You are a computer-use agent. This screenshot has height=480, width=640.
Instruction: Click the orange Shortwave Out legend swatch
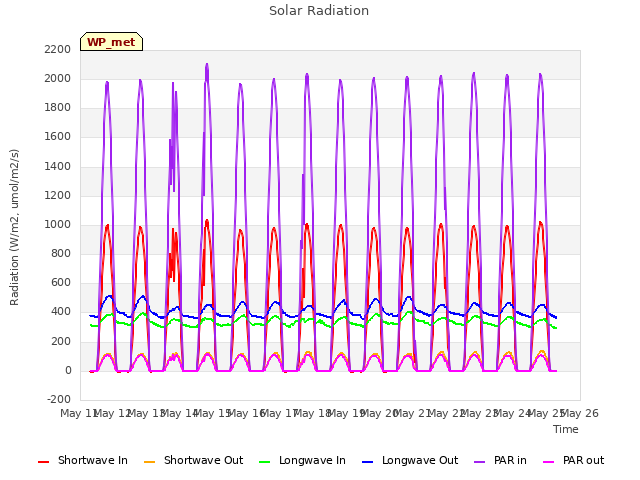pyautogui.click(x=149, y=462)
